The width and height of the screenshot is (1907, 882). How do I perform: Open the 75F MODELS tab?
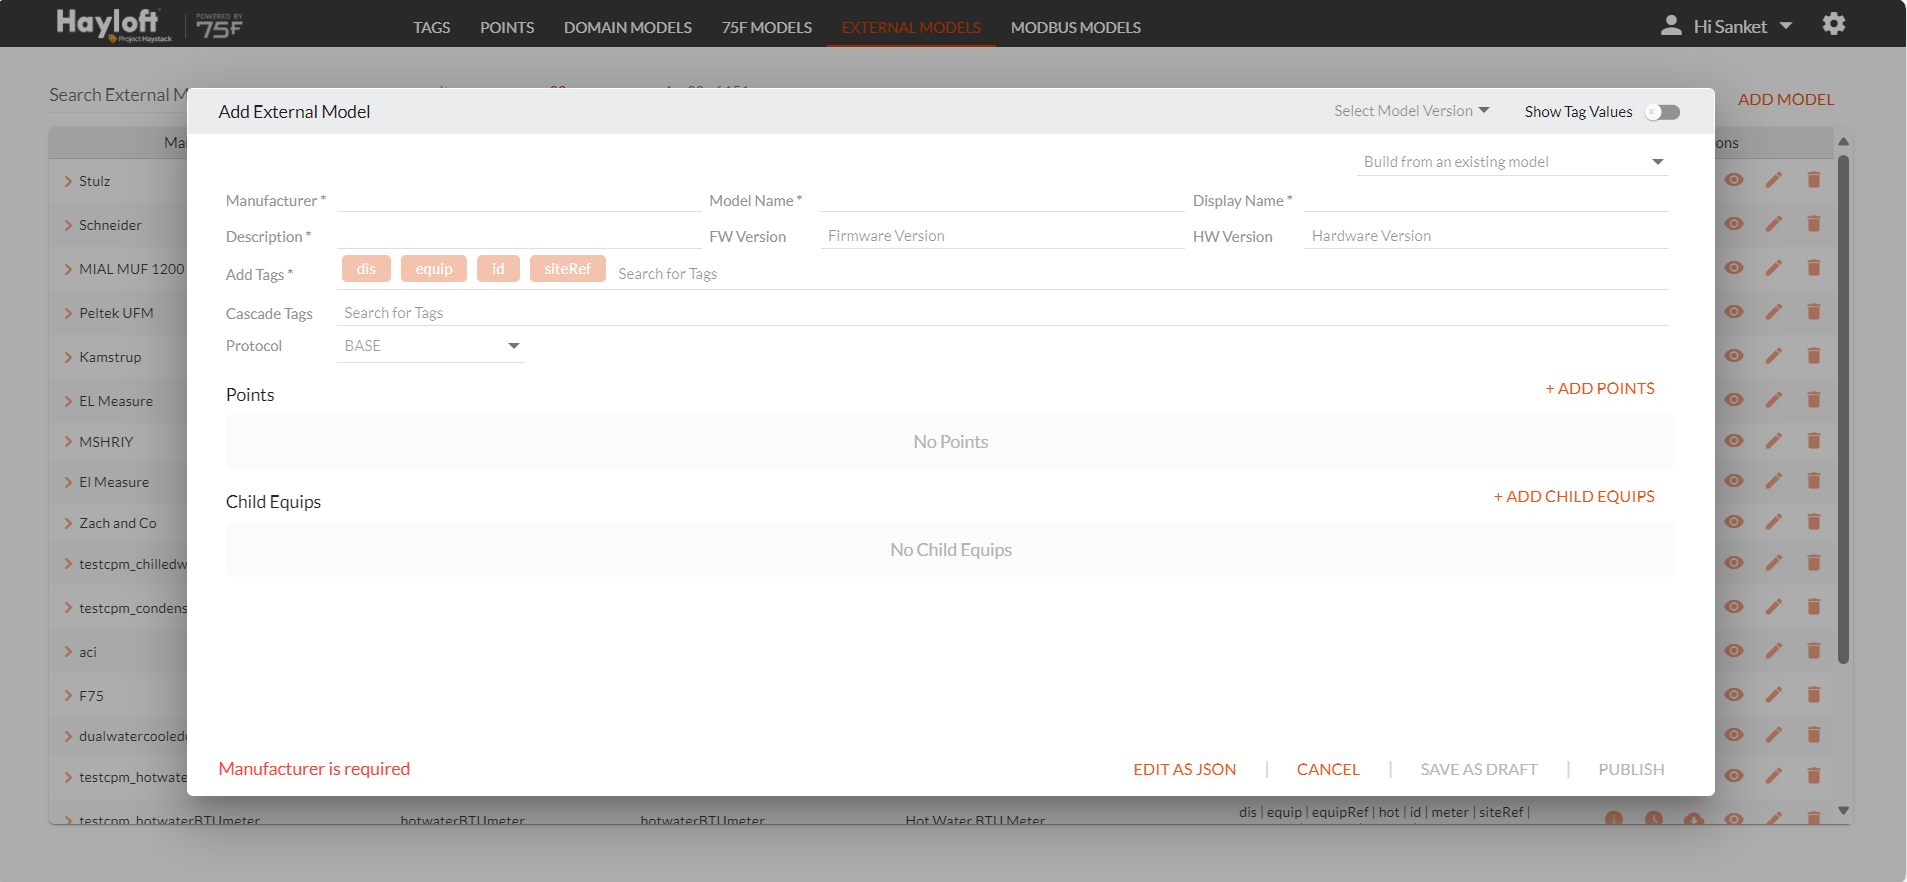pyautogui.click(x=767, y=27)
